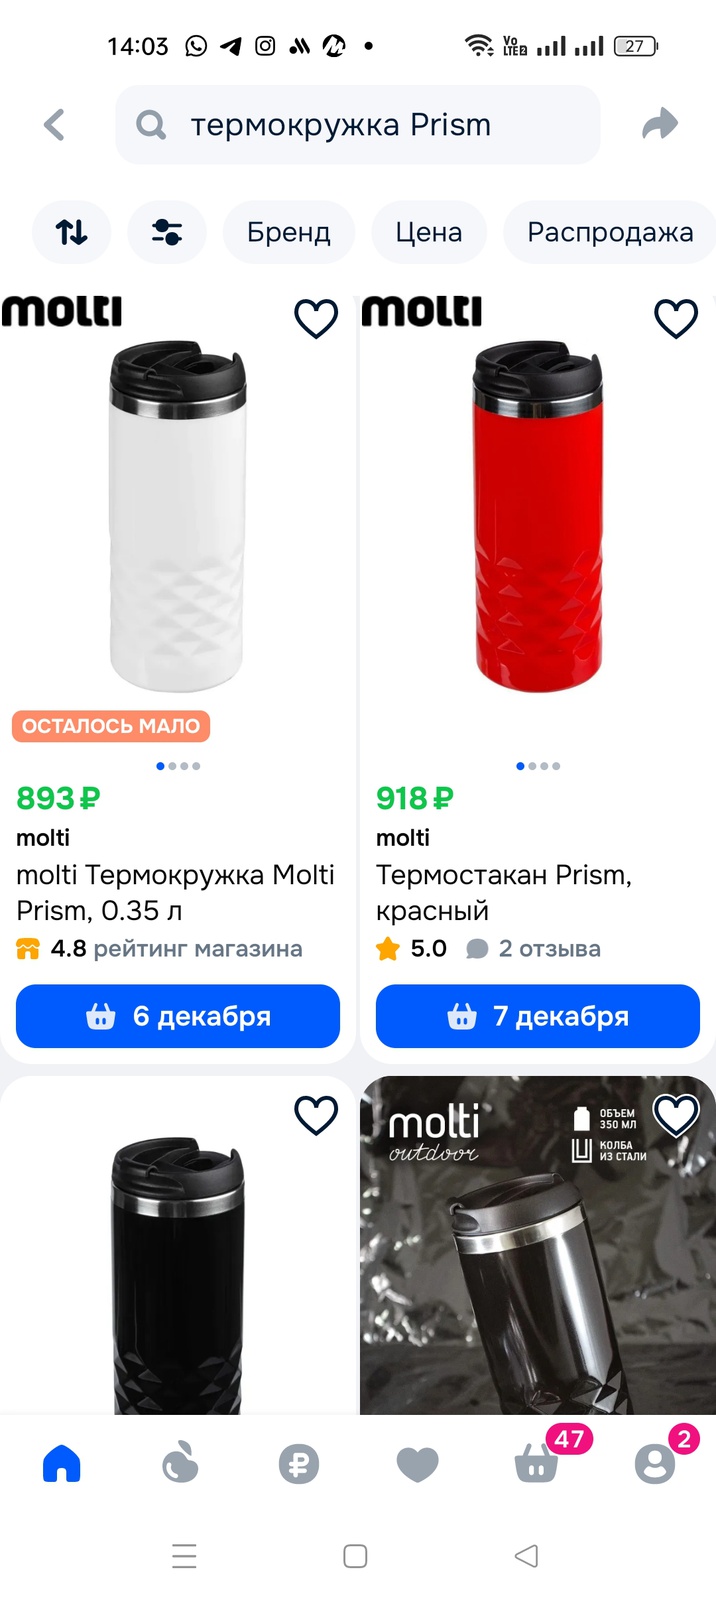Expand the Цена filter
Viewport: 716px width, 1600px height.
[428, 232]
